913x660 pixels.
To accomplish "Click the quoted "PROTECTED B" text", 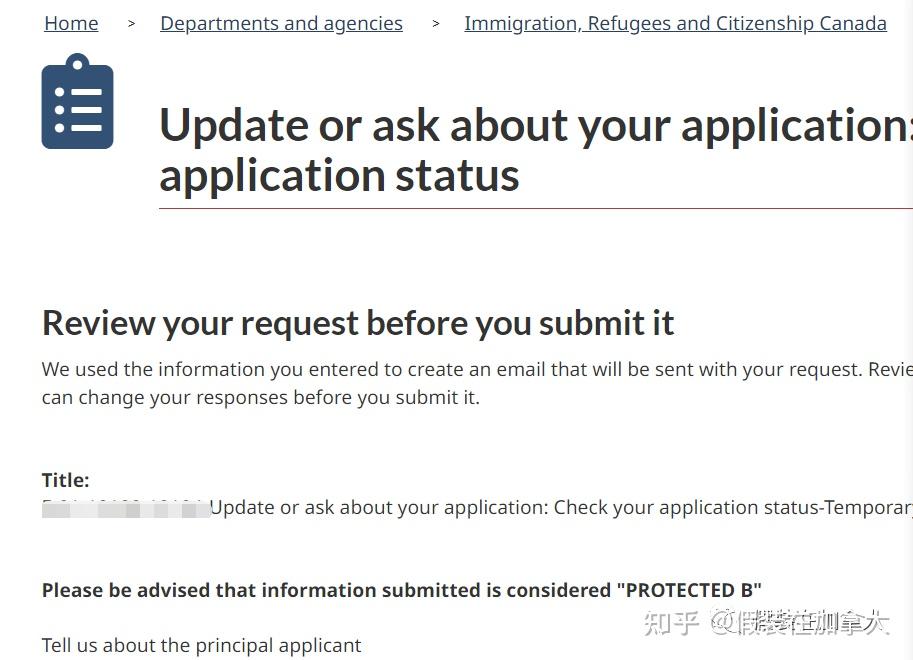I will [x=688, y=590].
